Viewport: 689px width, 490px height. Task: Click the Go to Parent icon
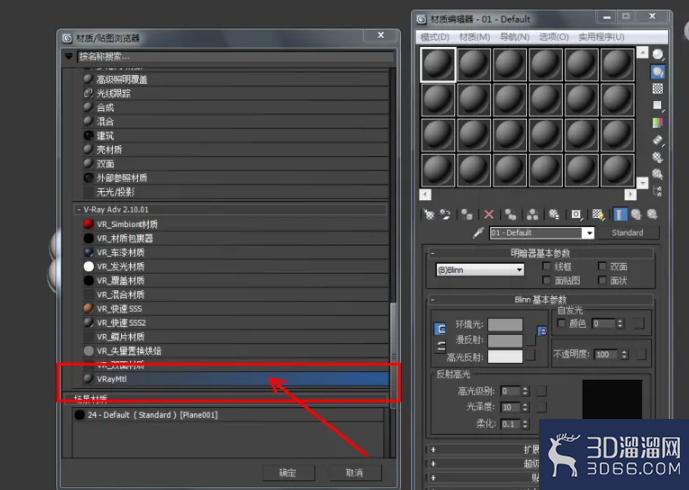(x=636, y=214)
